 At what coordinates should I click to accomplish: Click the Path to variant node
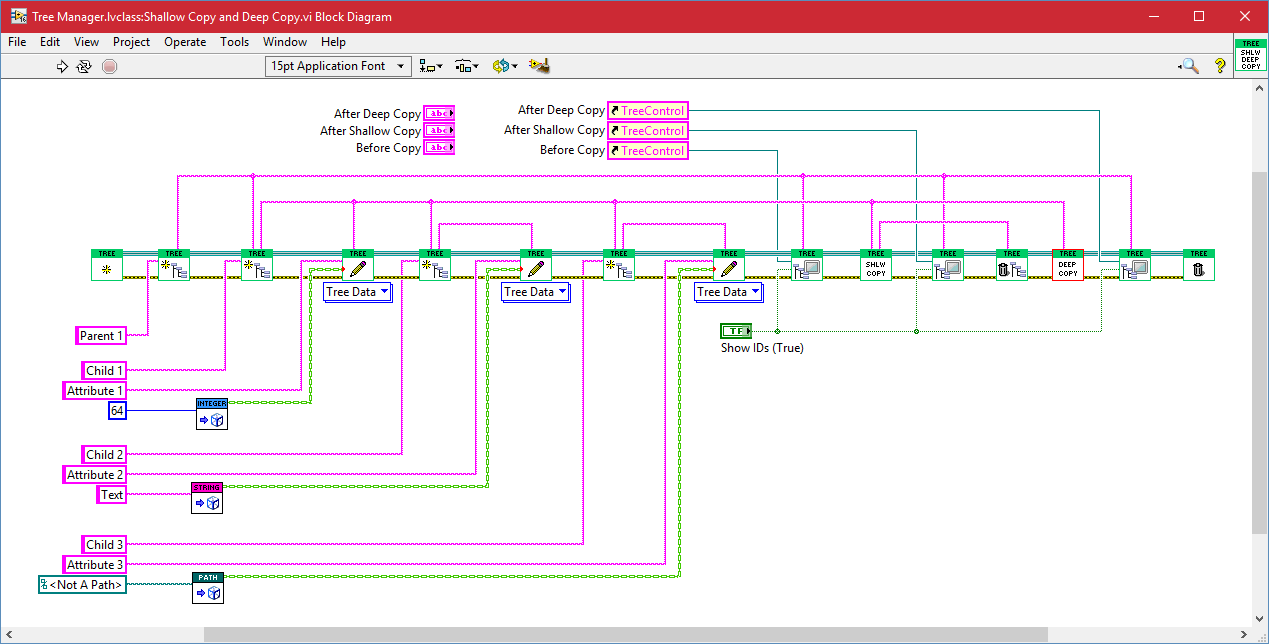207,588
